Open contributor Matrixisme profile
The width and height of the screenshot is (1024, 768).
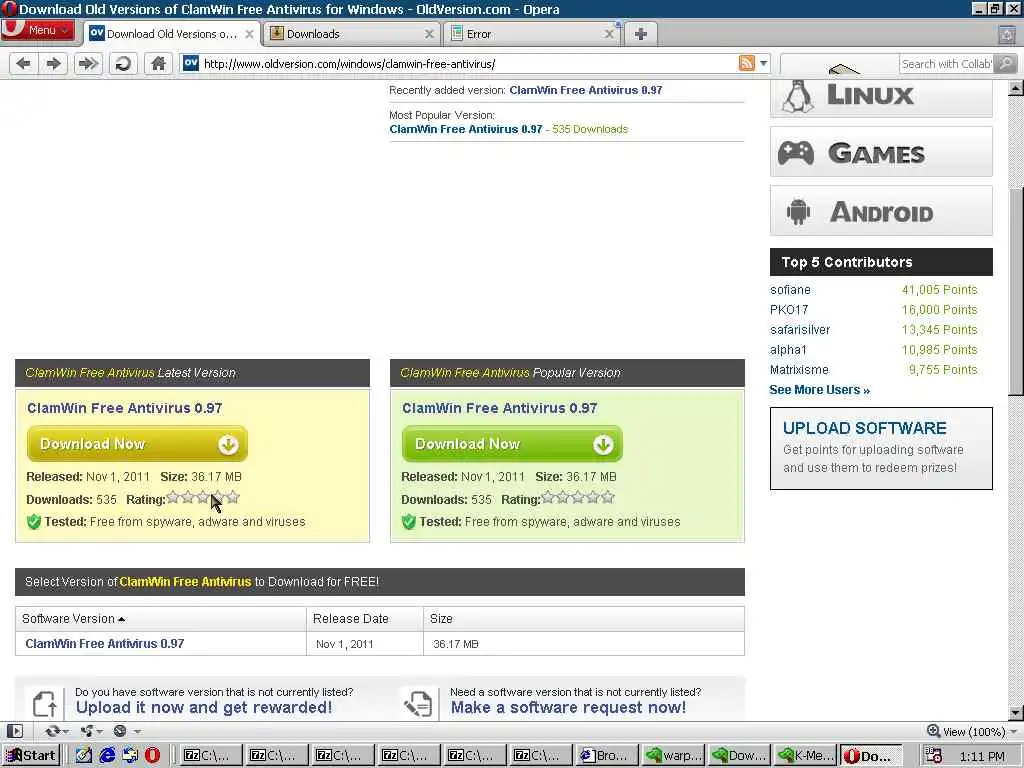point(799,370)
